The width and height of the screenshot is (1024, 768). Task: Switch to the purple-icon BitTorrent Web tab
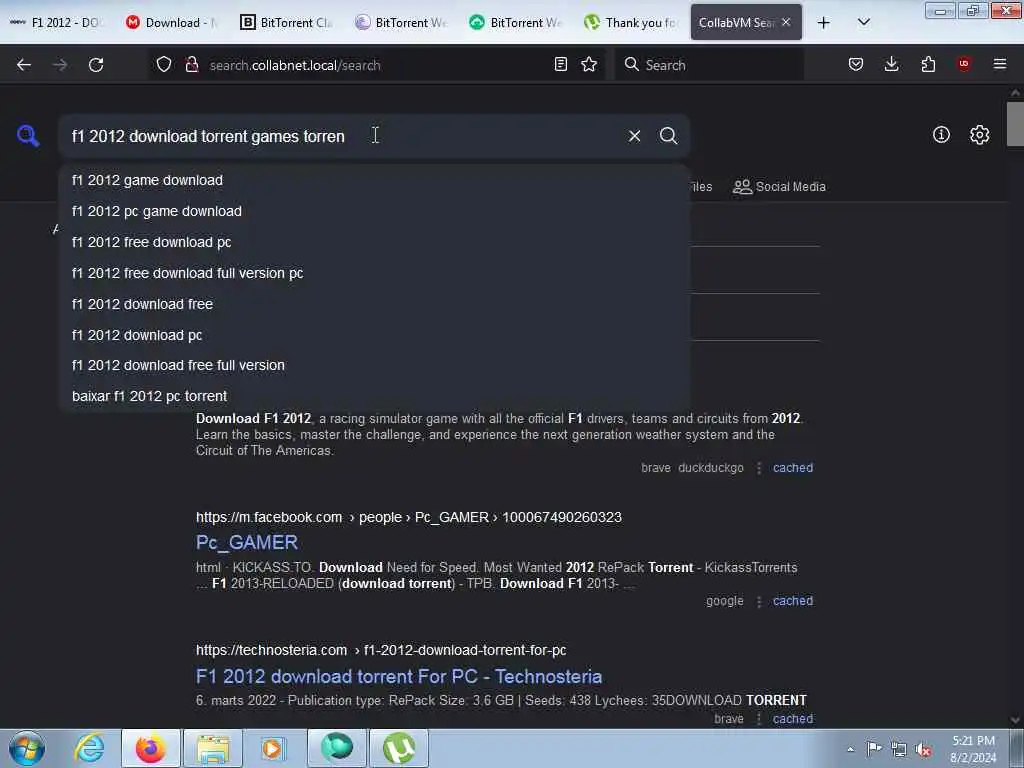click(x=402, y=23)
